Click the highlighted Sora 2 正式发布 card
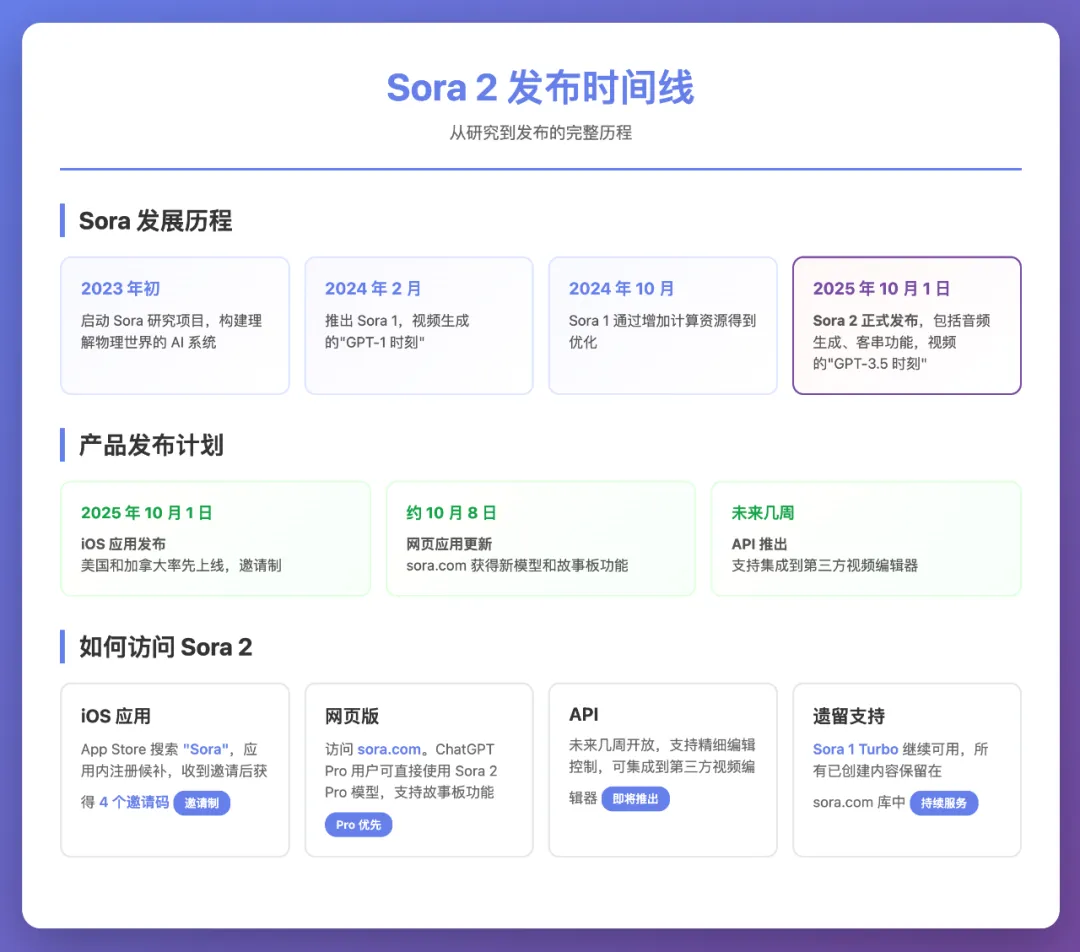 point(906,325)
